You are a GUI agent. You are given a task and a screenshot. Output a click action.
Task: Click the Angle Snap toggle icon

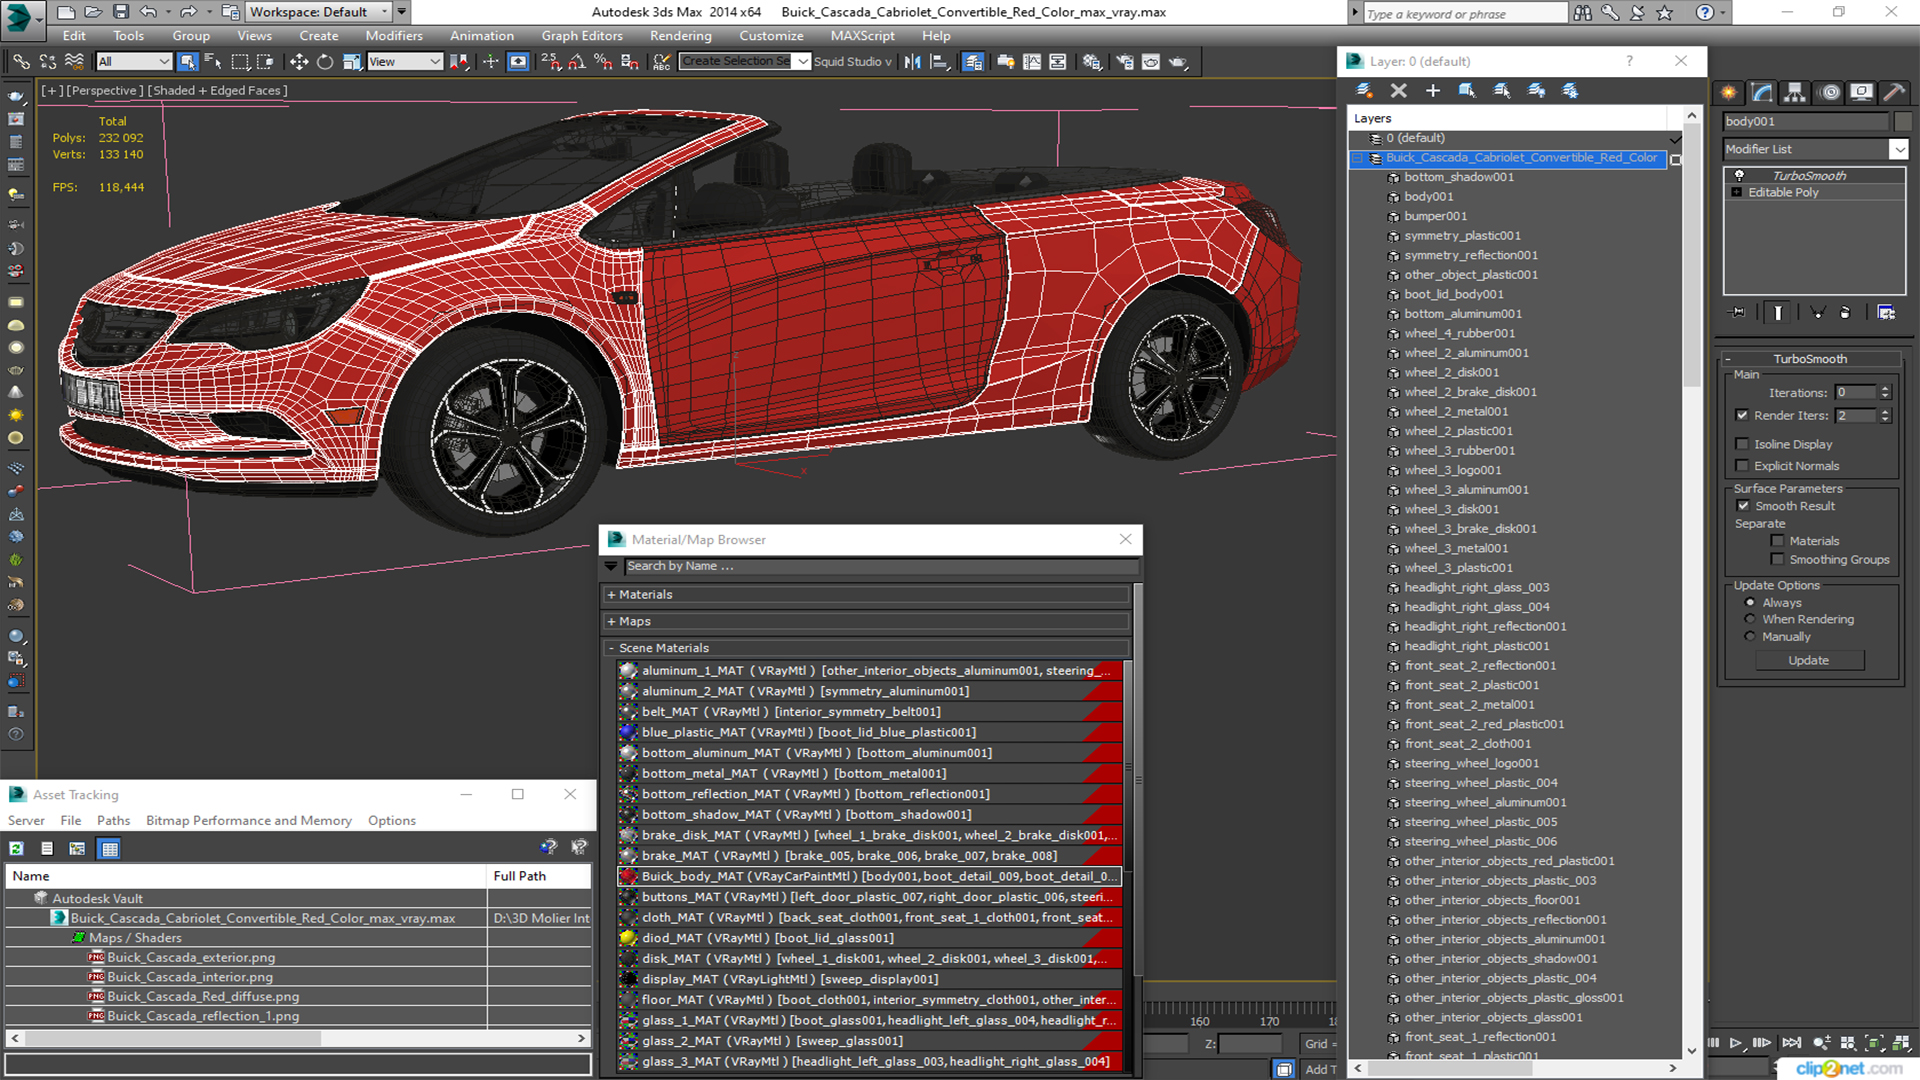click(x=577, y=62)
